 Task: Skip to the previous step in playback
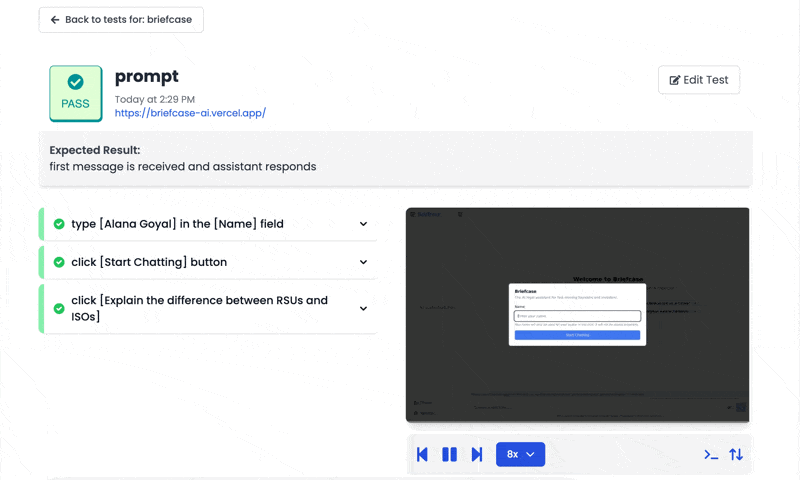click(x=422, y=454)
